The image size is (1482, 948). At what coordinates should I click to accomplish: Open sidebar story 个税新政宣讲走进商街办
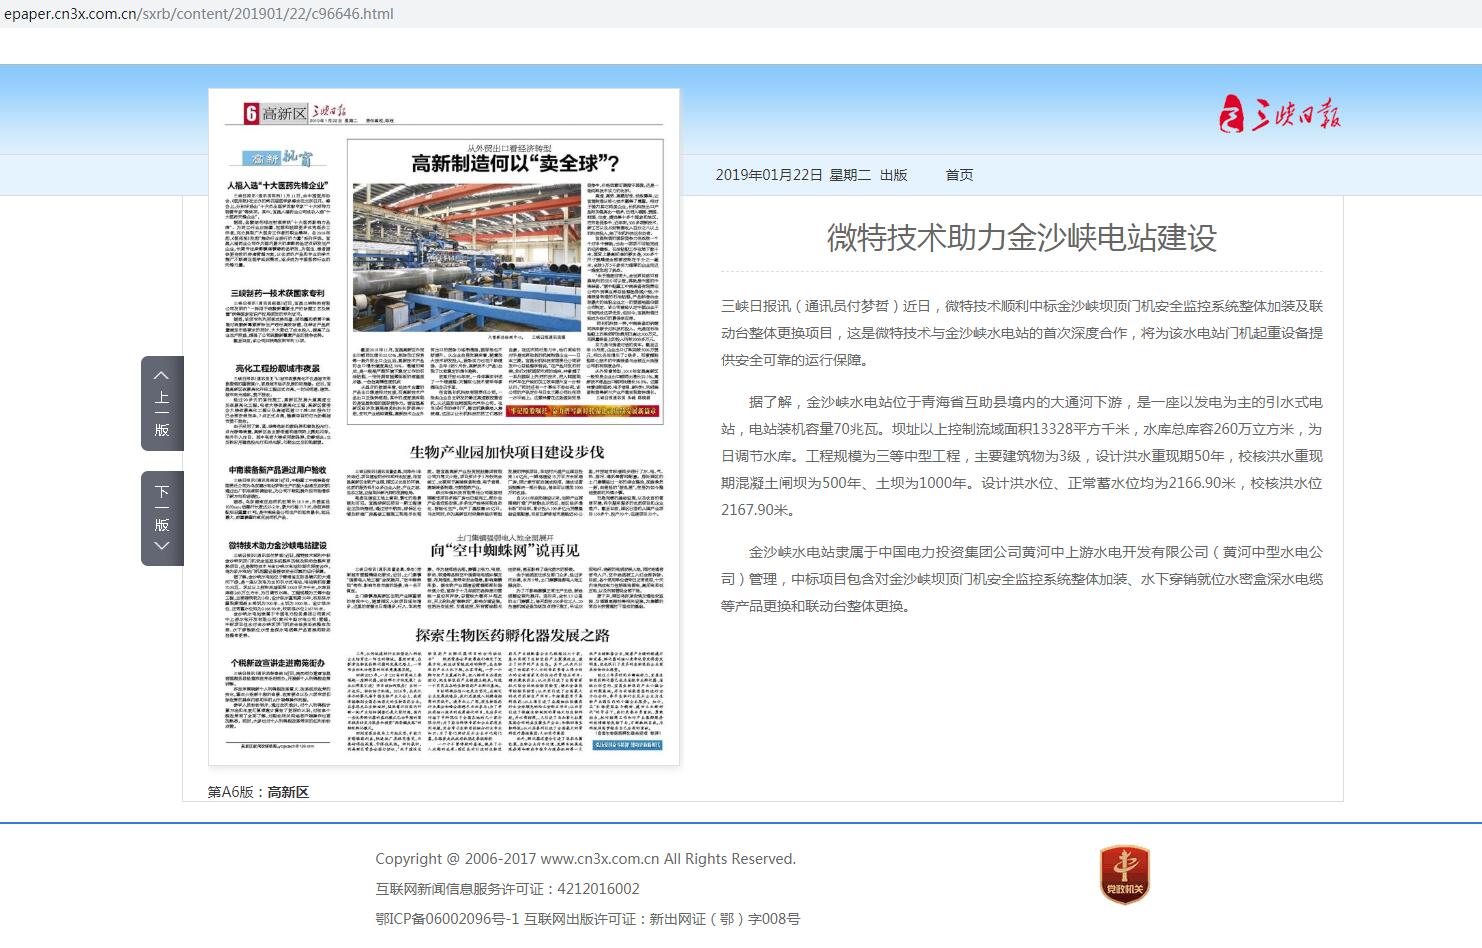tap(277, 663)
